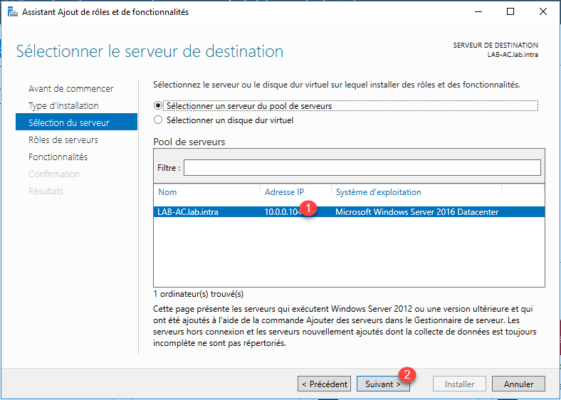Click inside the Filtre text field
The image size is (561, 400).
click(x=362, y=167)
